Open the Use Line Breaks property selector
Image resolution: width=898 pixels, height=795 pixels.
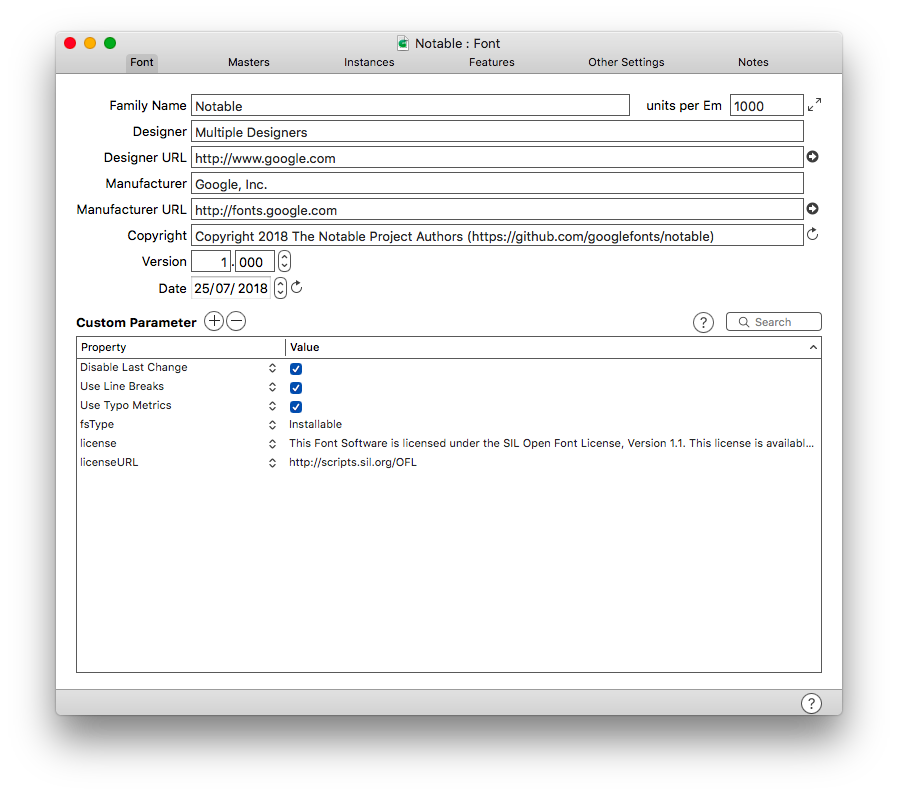[x=272, y=387]
